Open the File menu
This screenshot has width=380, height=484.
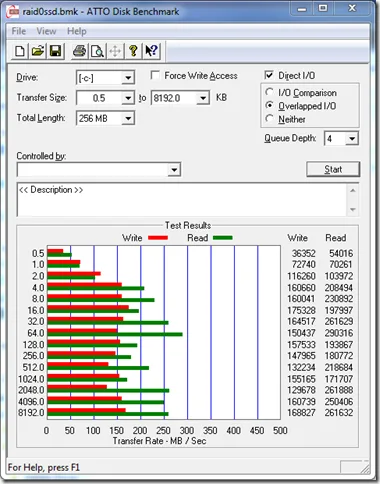[x=19, y=31]
